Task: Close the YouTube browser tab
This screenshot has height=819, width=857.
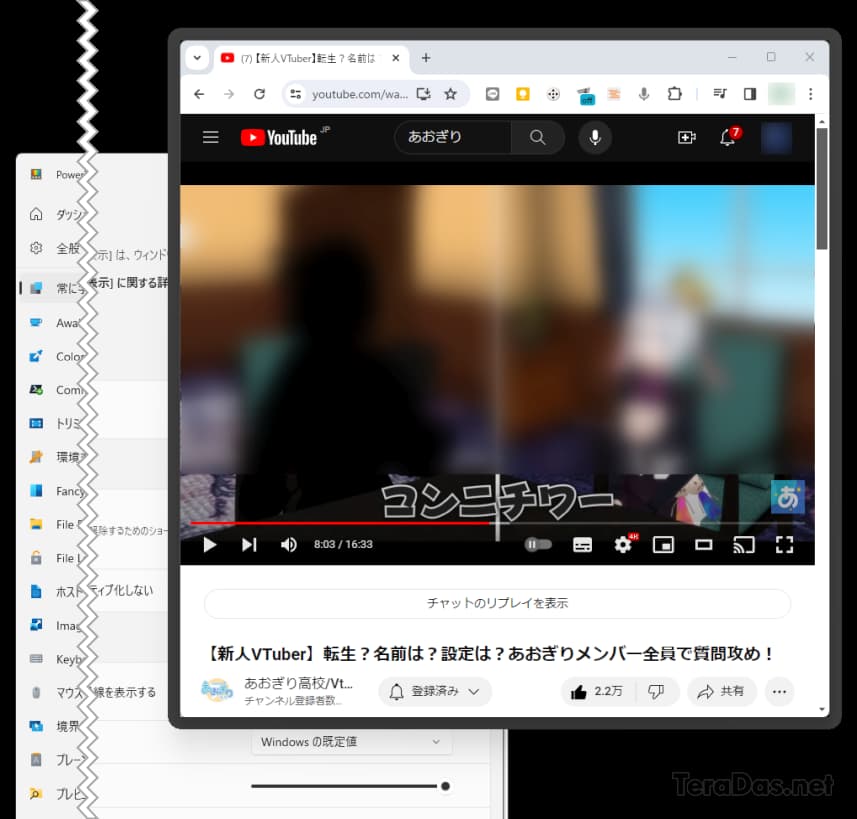Action: tap(396, 58)
